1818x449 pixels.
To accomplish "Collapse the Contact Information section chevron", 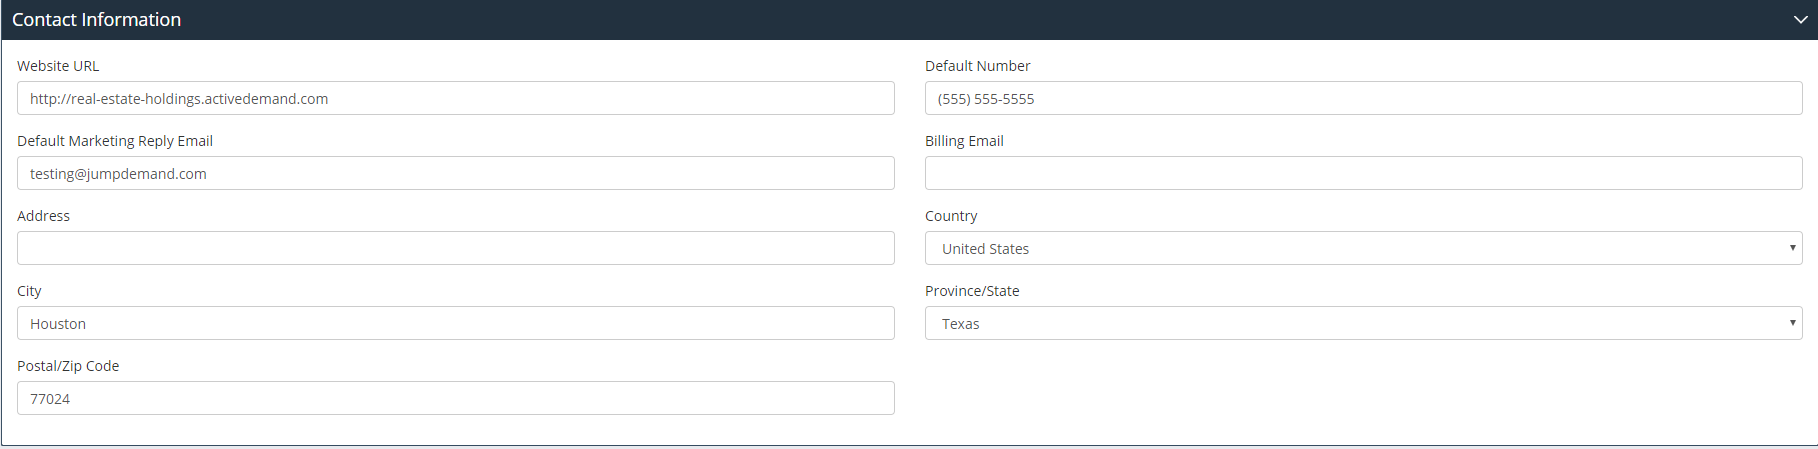I will click(1800, 20).
